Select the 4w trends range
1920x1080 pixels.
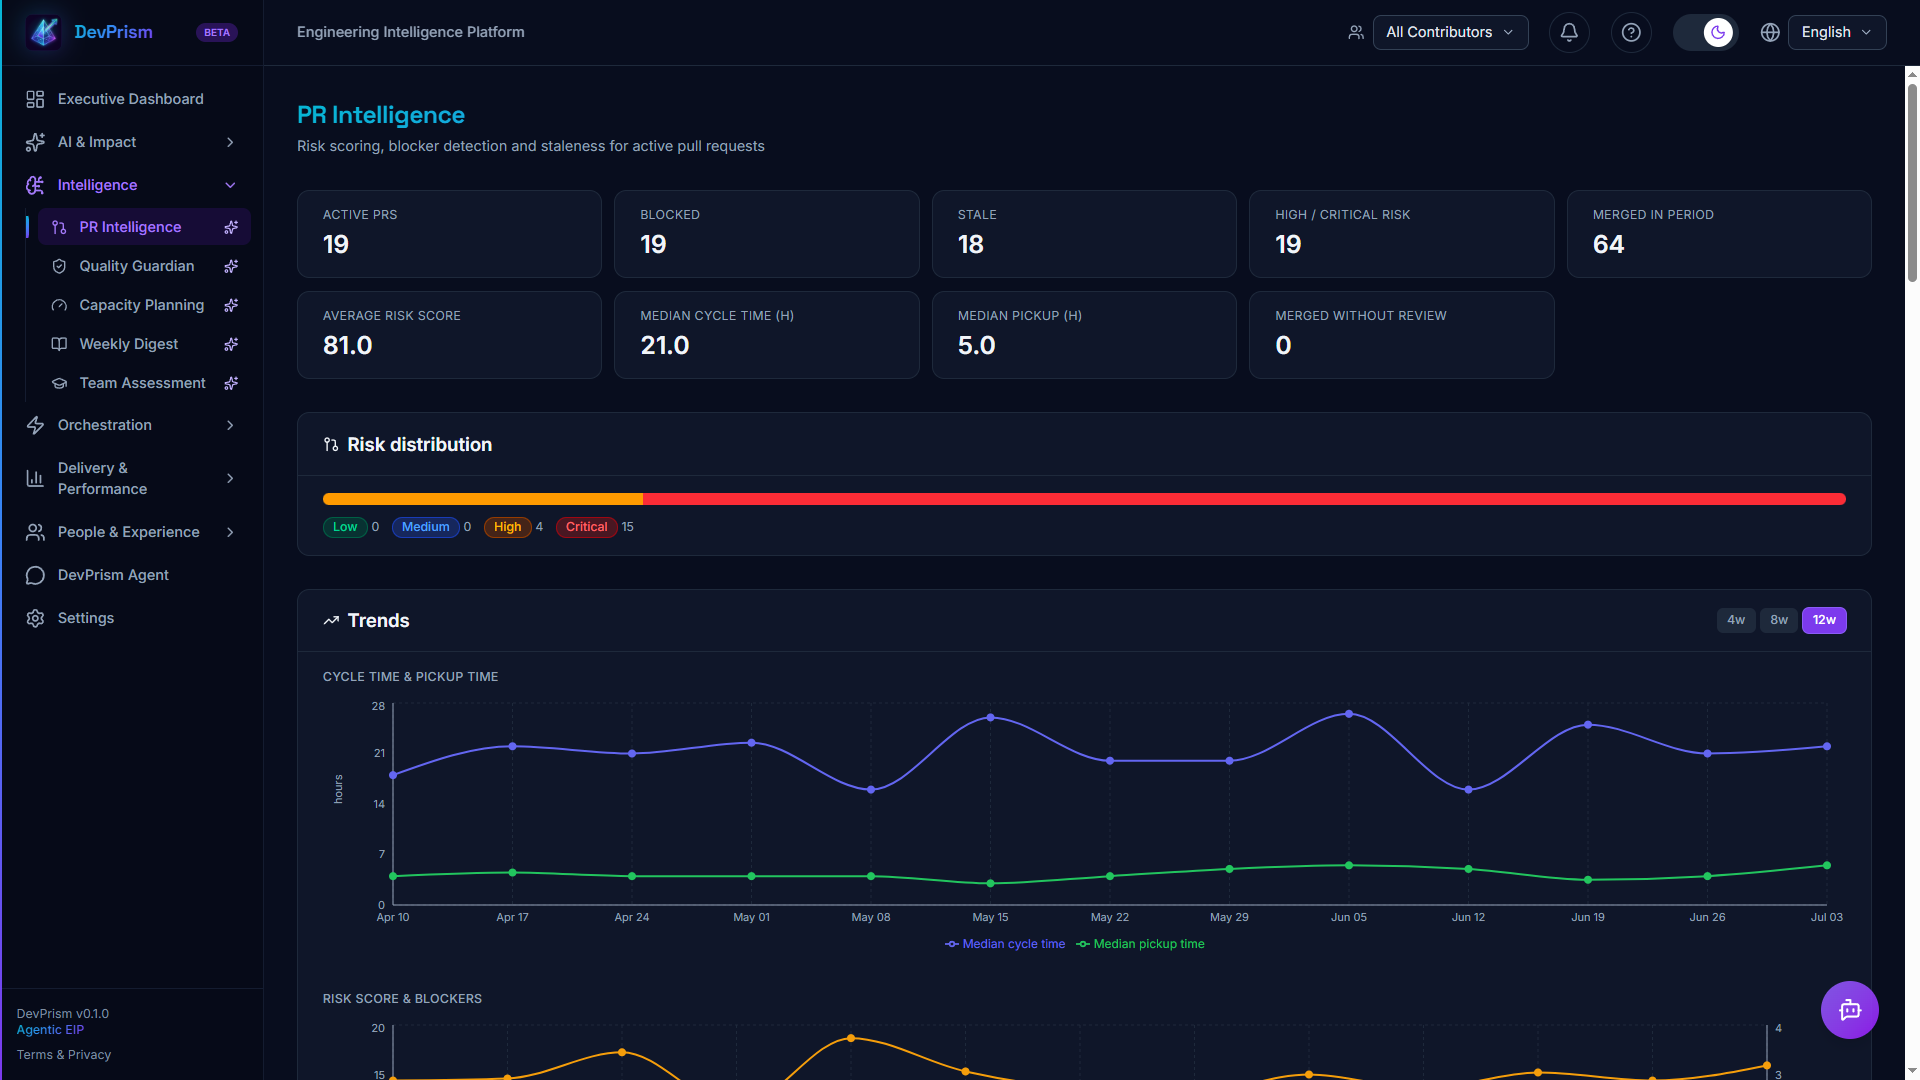click(1736, 620)
